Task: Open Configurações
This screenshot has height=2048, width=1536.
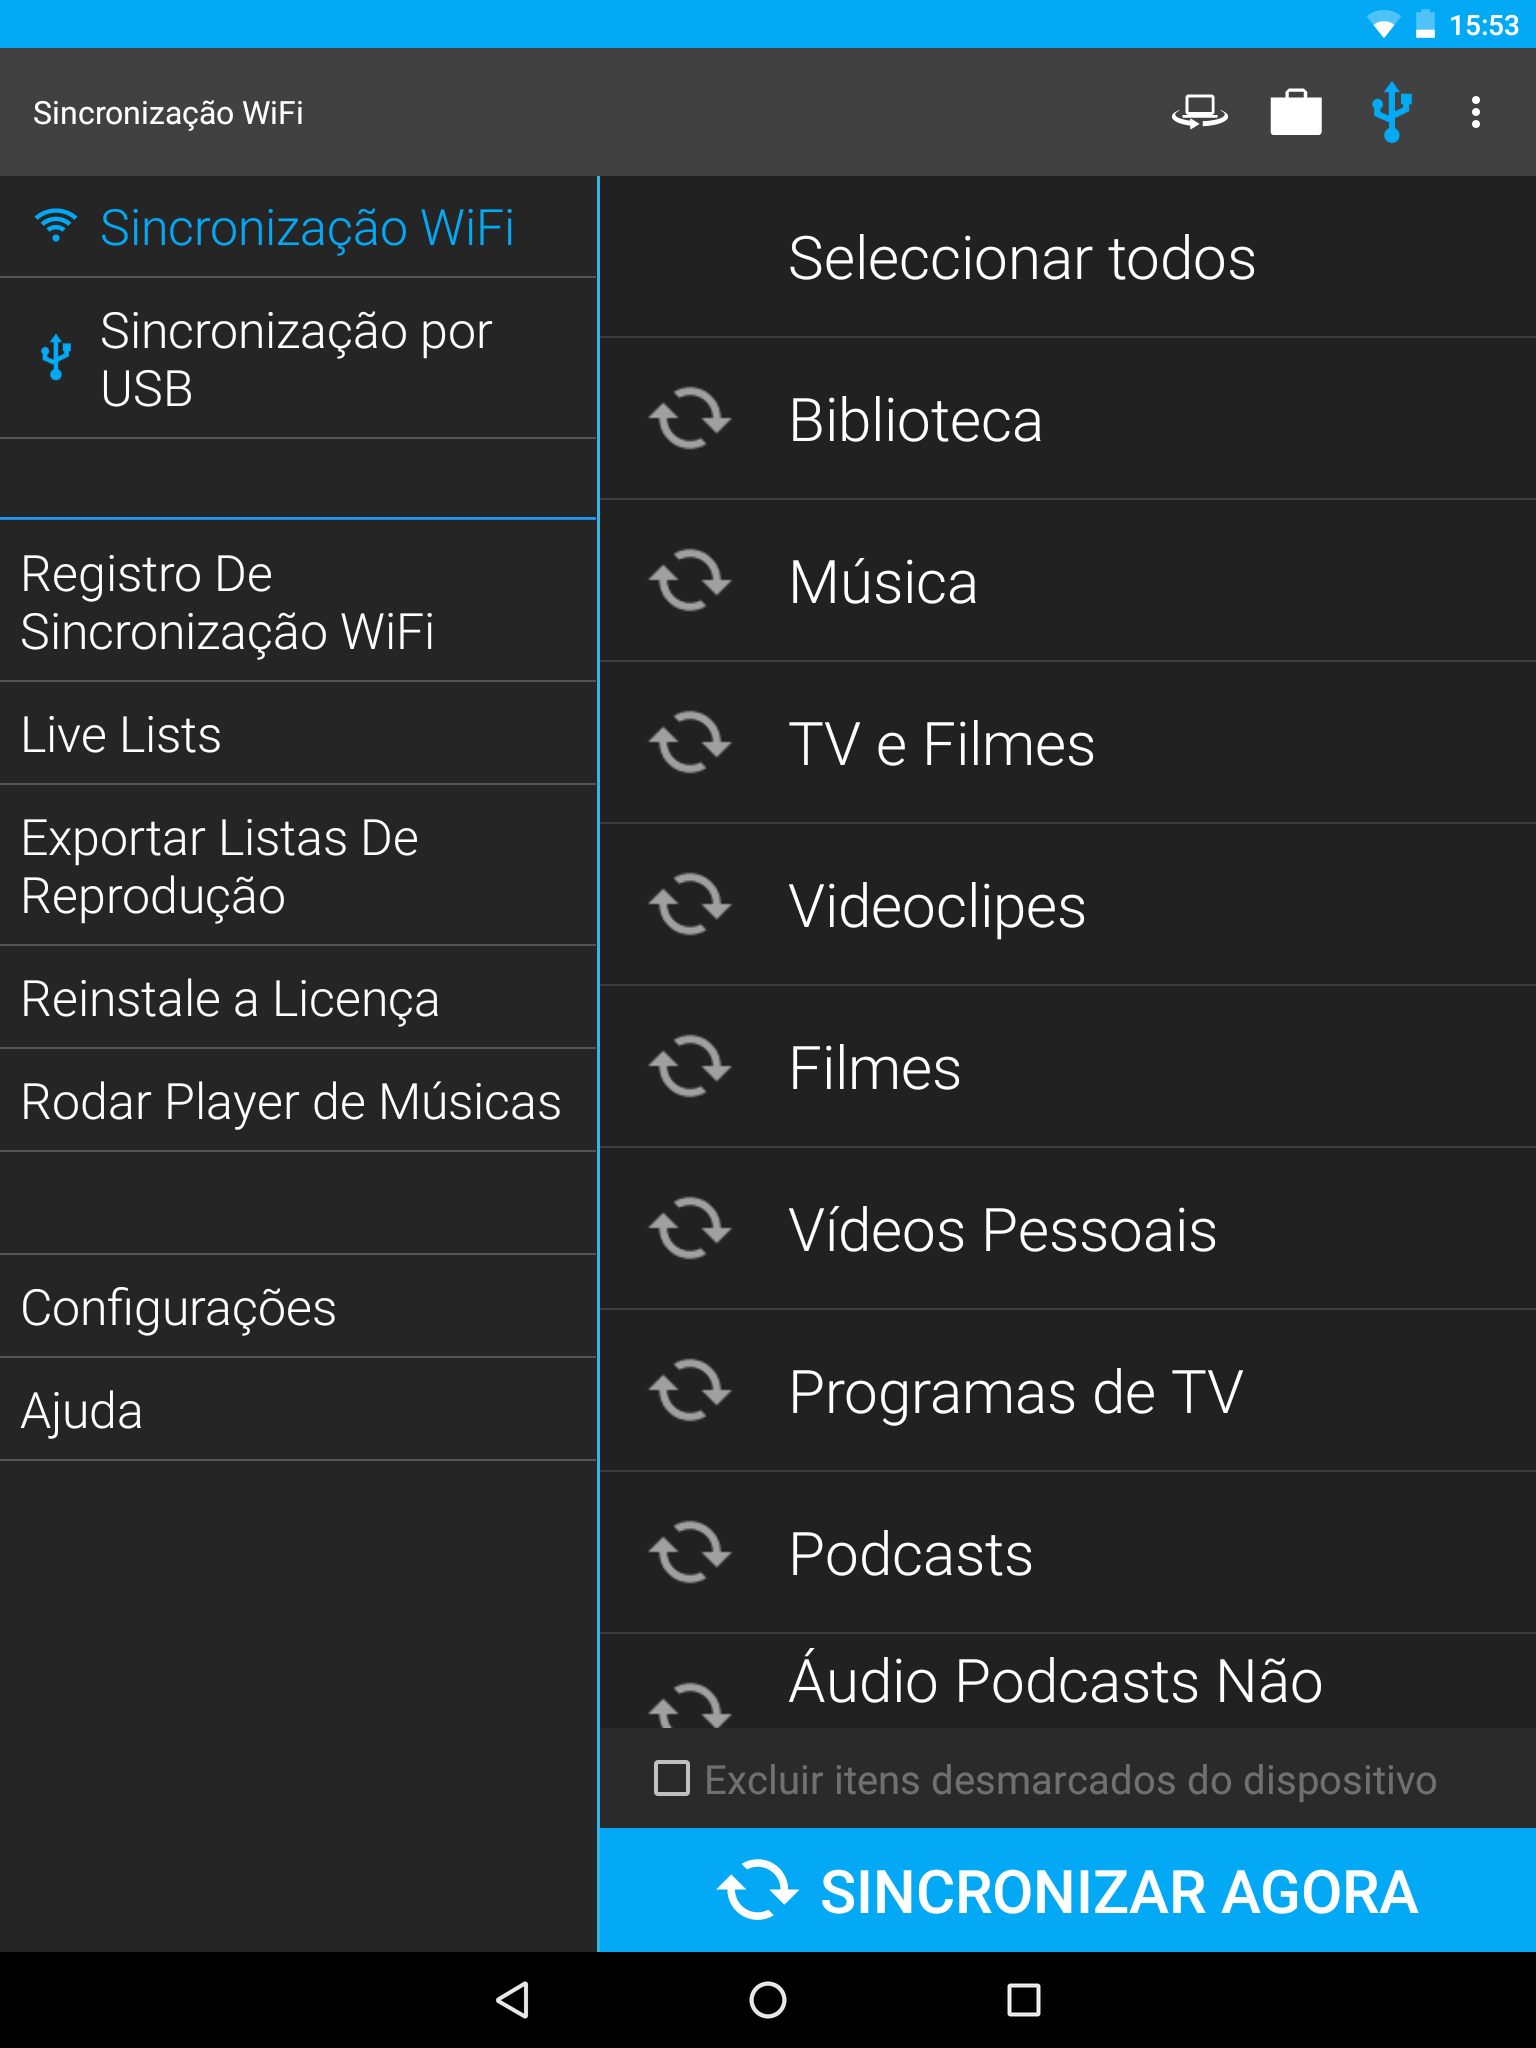Action: click(x=298, y=1307)
